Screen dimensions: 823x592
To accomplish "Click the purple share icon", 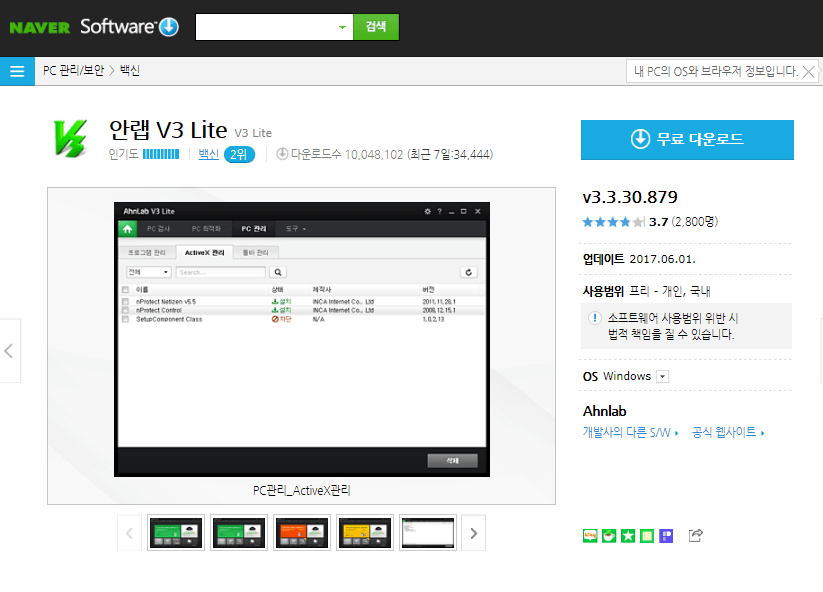I will pyautogui.click(x=666, y=535).
